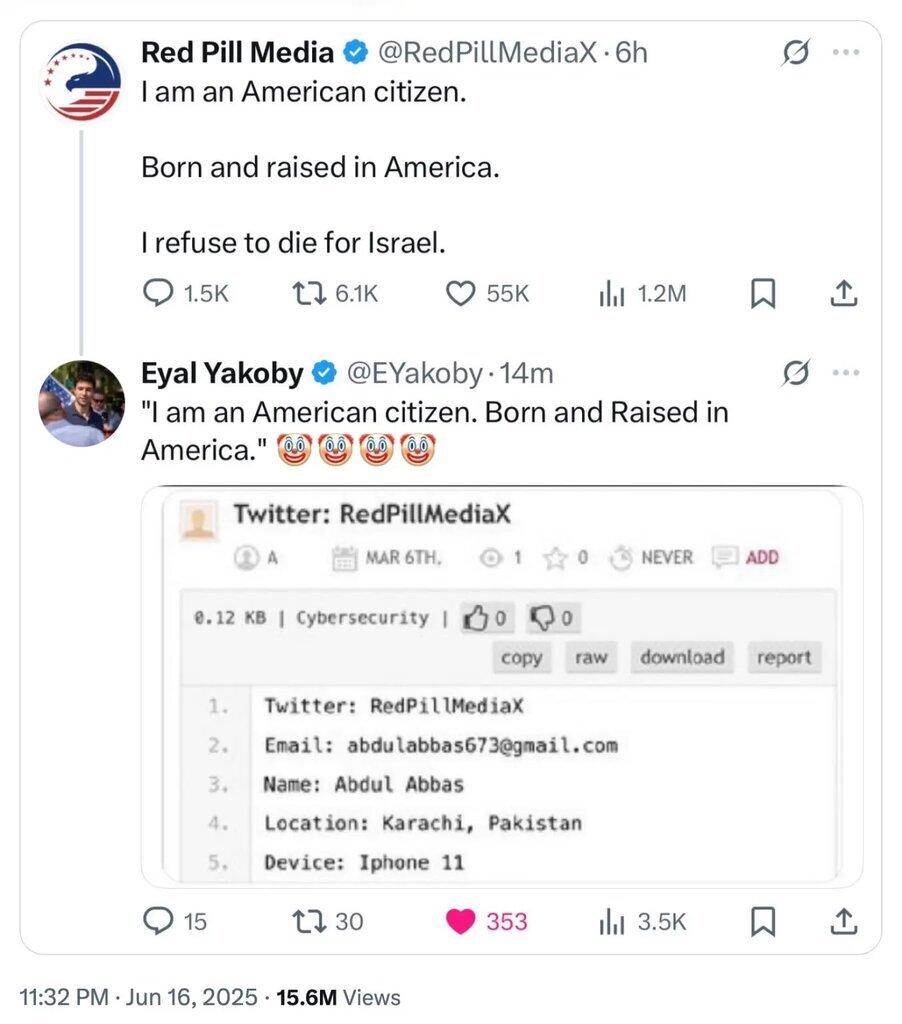Open the attached paste screenshot image
This screenshot has width=902, height=1024.
click(500, 686)
